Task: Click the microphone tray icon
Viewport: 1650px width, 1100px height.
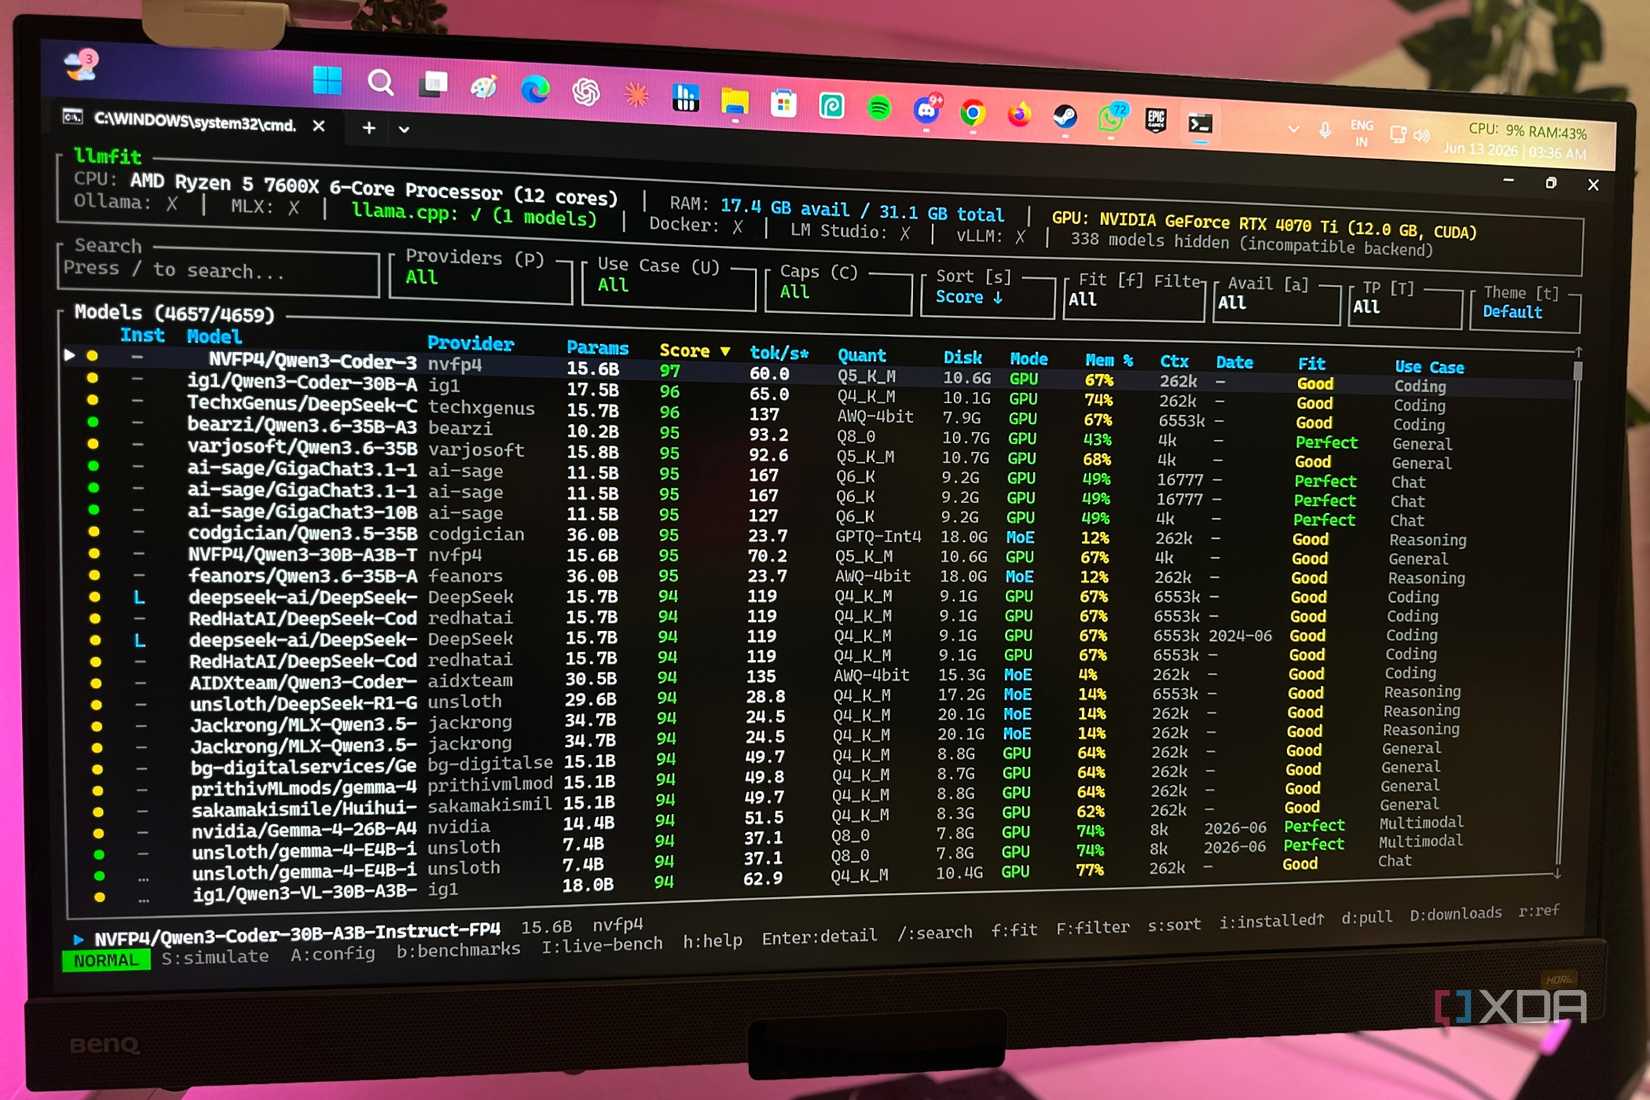Action: click(1325, 130)
